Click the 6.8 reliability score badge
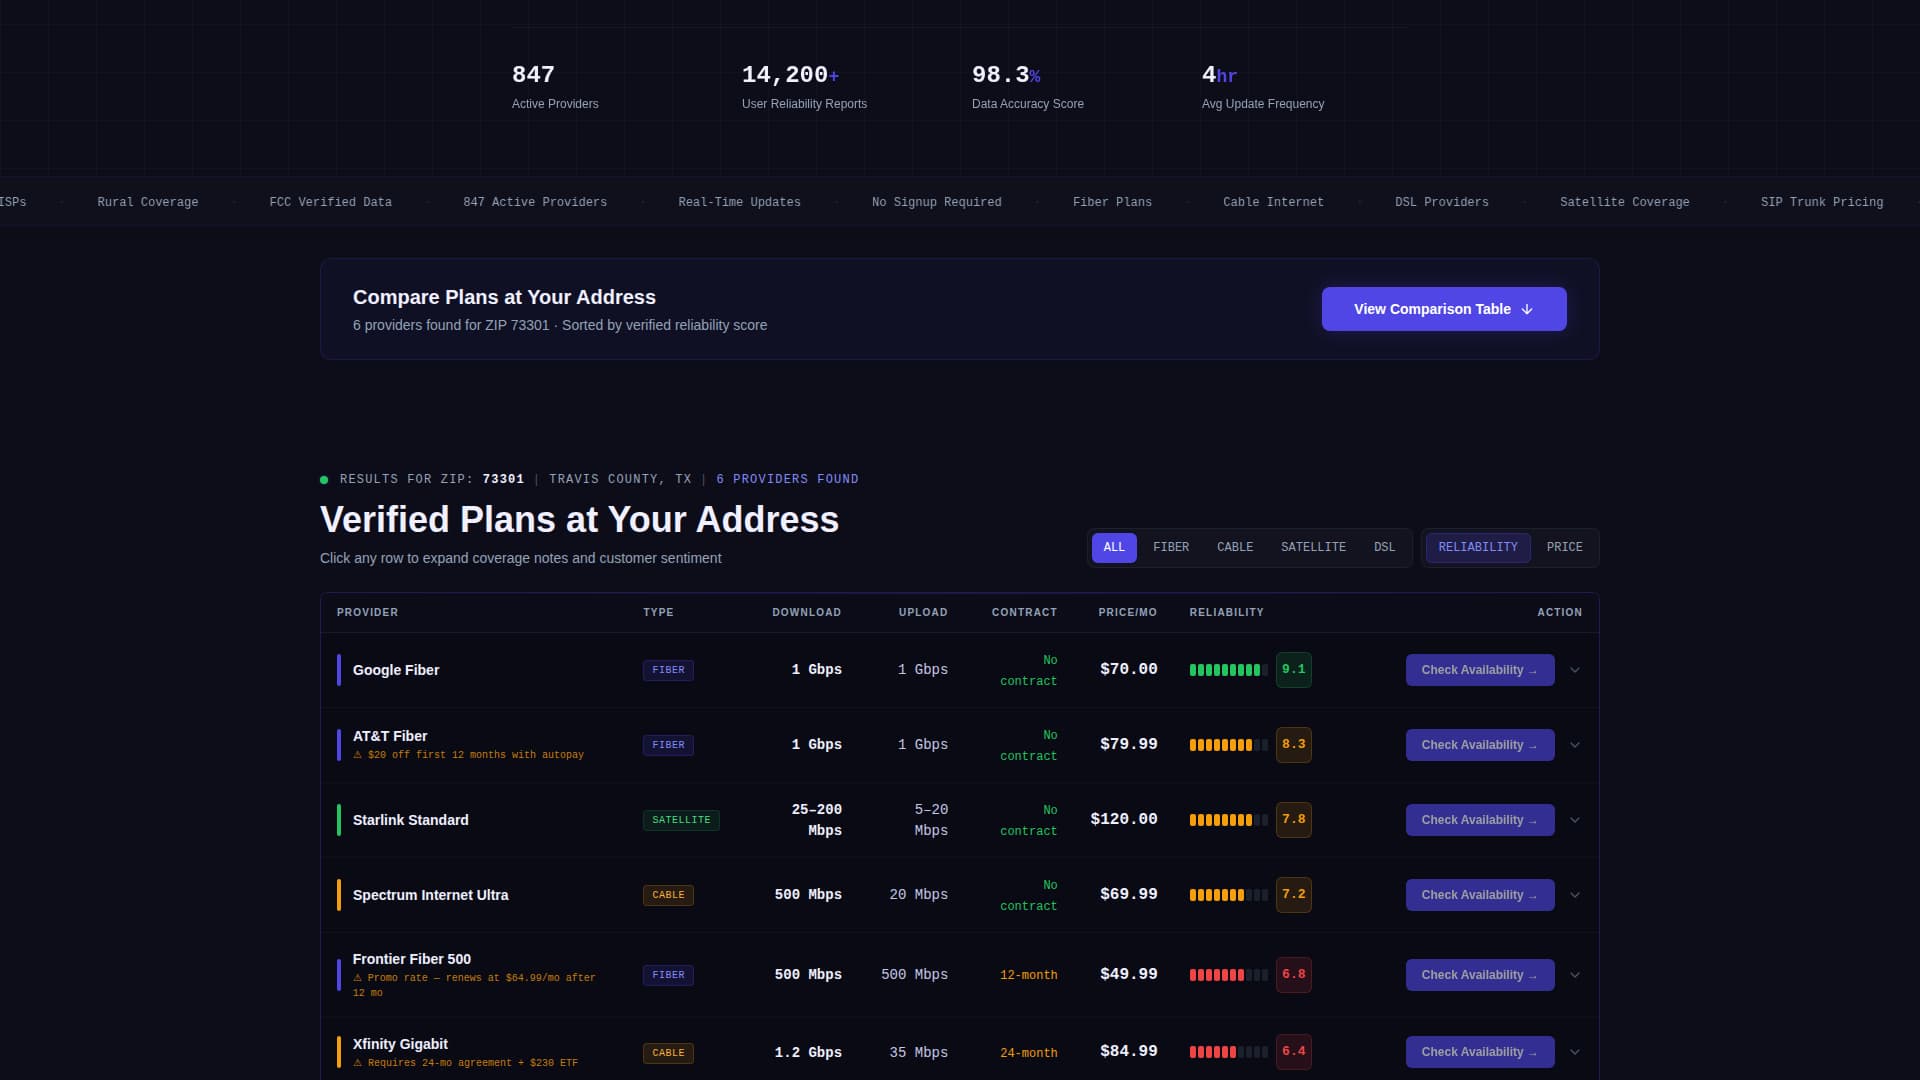1920x1080 pixels. pos(1294,975)
